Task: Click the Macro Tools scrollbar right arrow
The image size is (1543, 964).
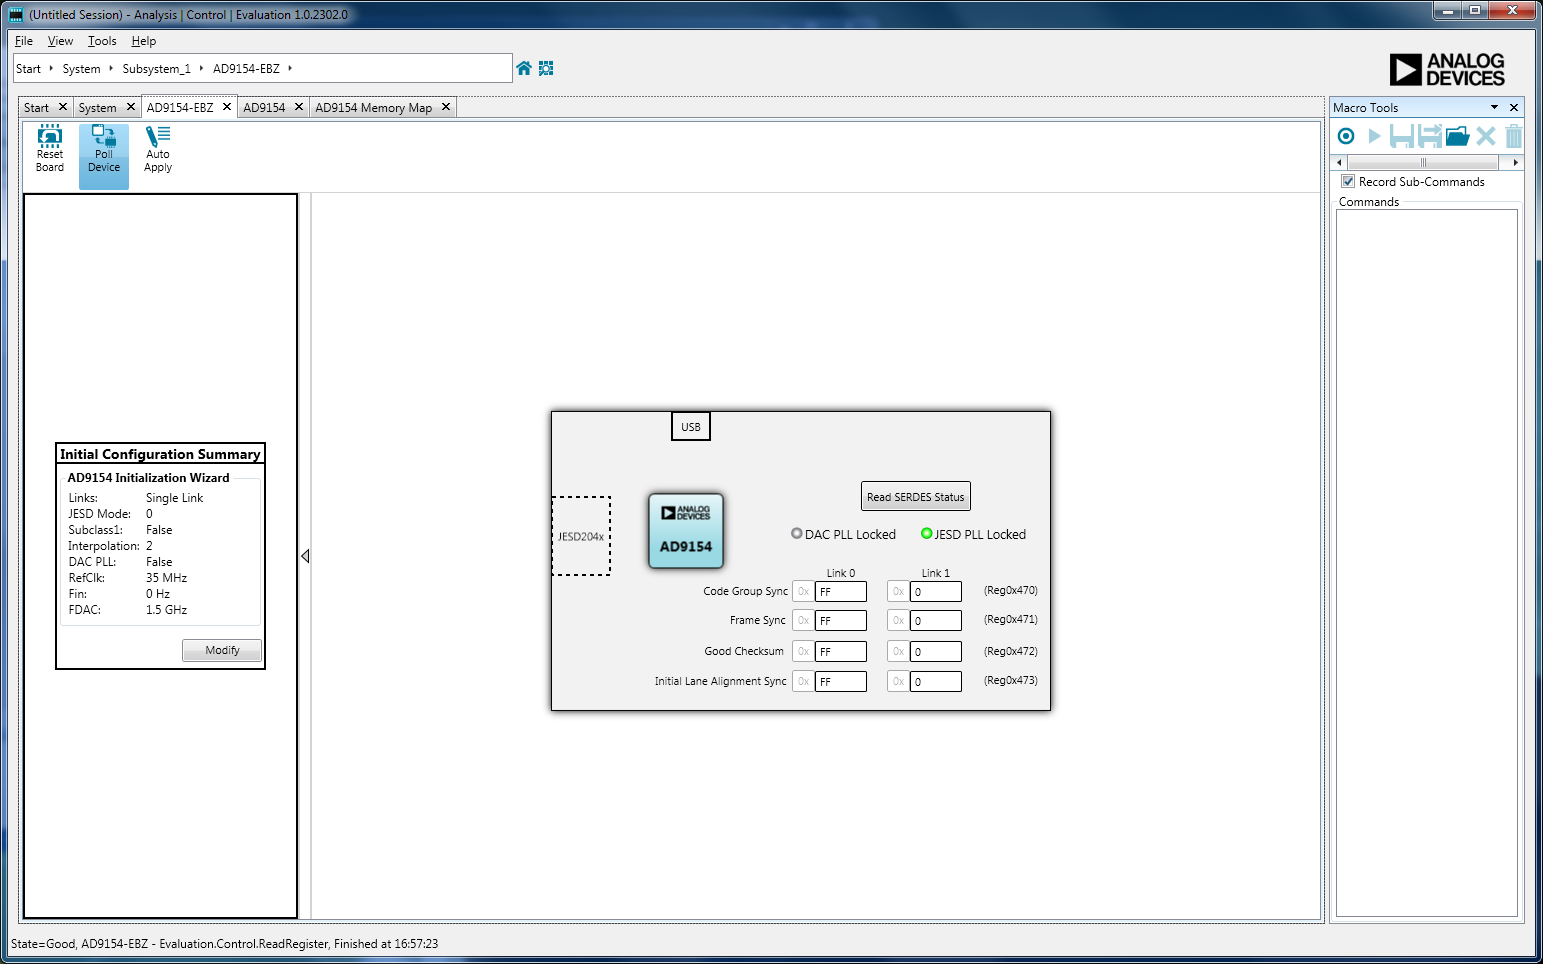Action: click(x=1516, y=162)
